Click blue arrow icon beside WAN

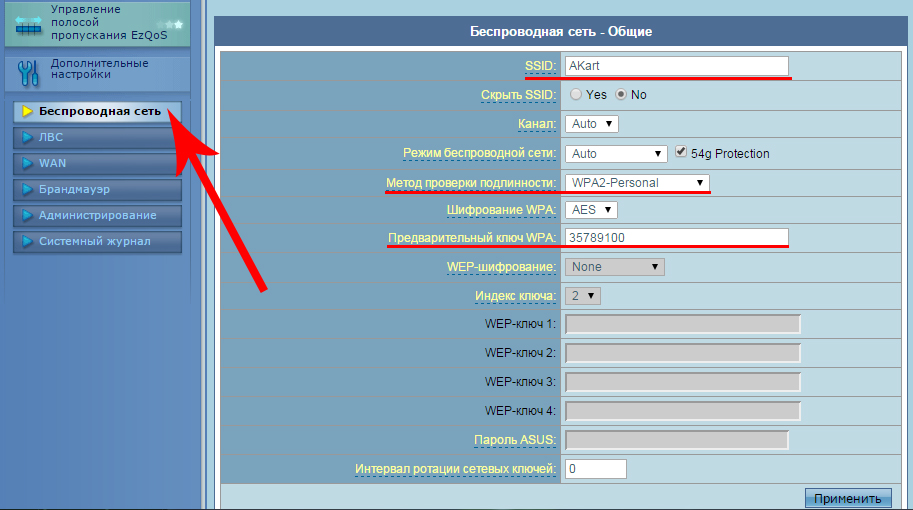click(27, 163)
